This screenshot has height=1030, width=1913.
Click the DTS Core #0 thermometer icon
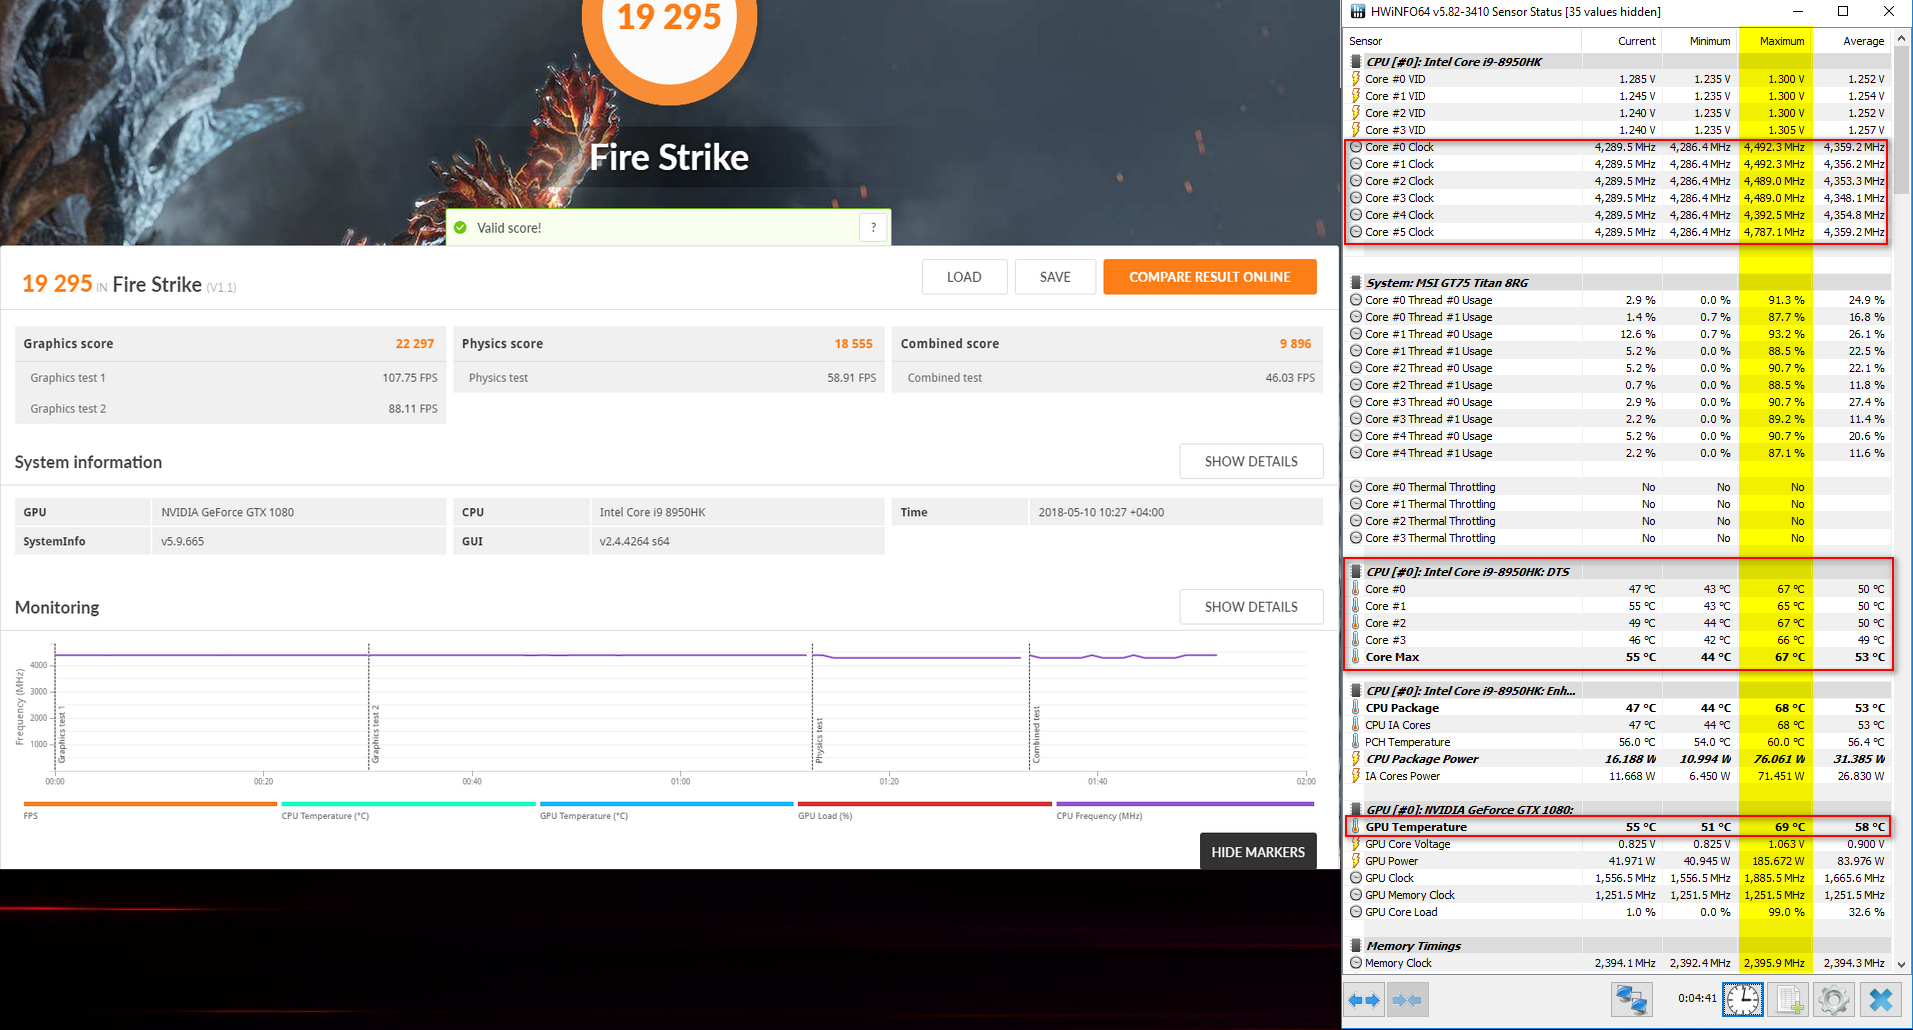(1356, 589)
